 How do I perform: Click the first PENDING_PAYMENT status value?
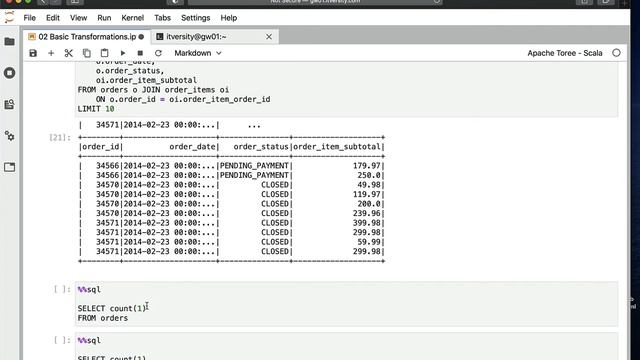click(x=254, y=166)
